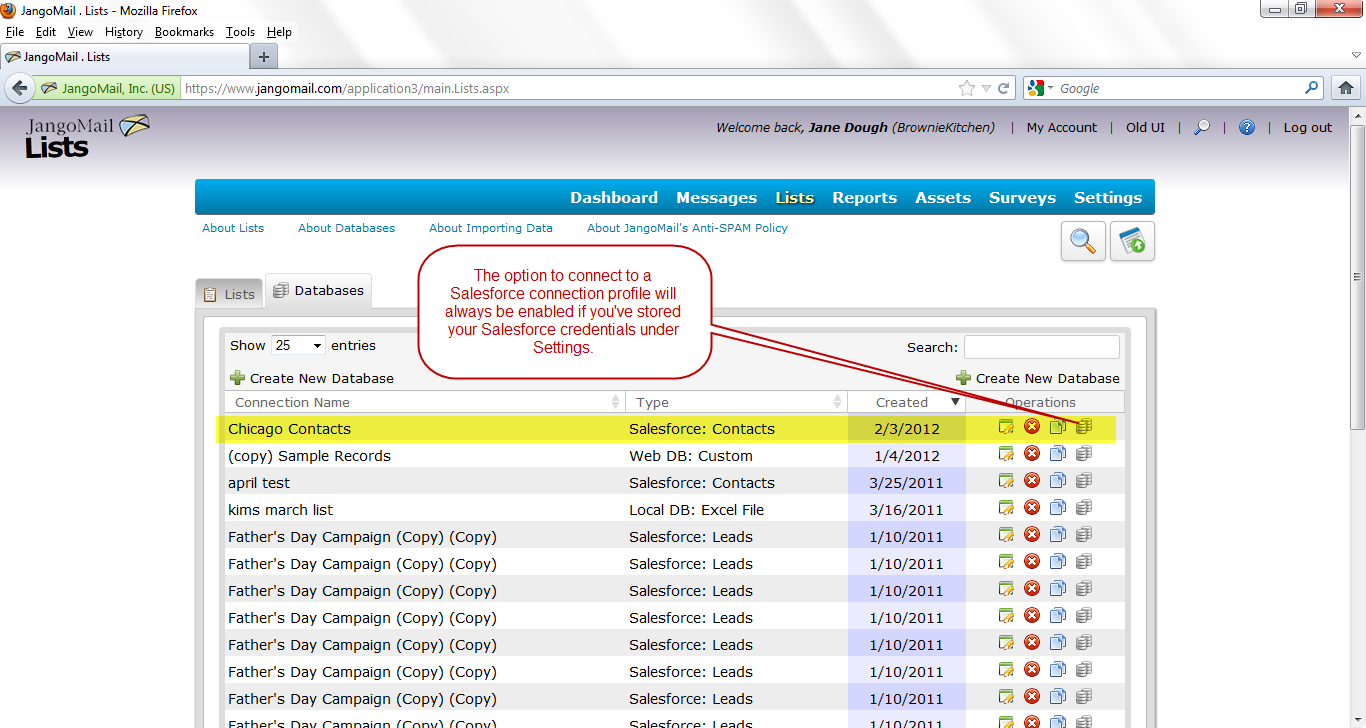Viewport: 1366px width, 728px height.
Task: Open Assets in the navigation bar
Action: (x=943, y=198)
